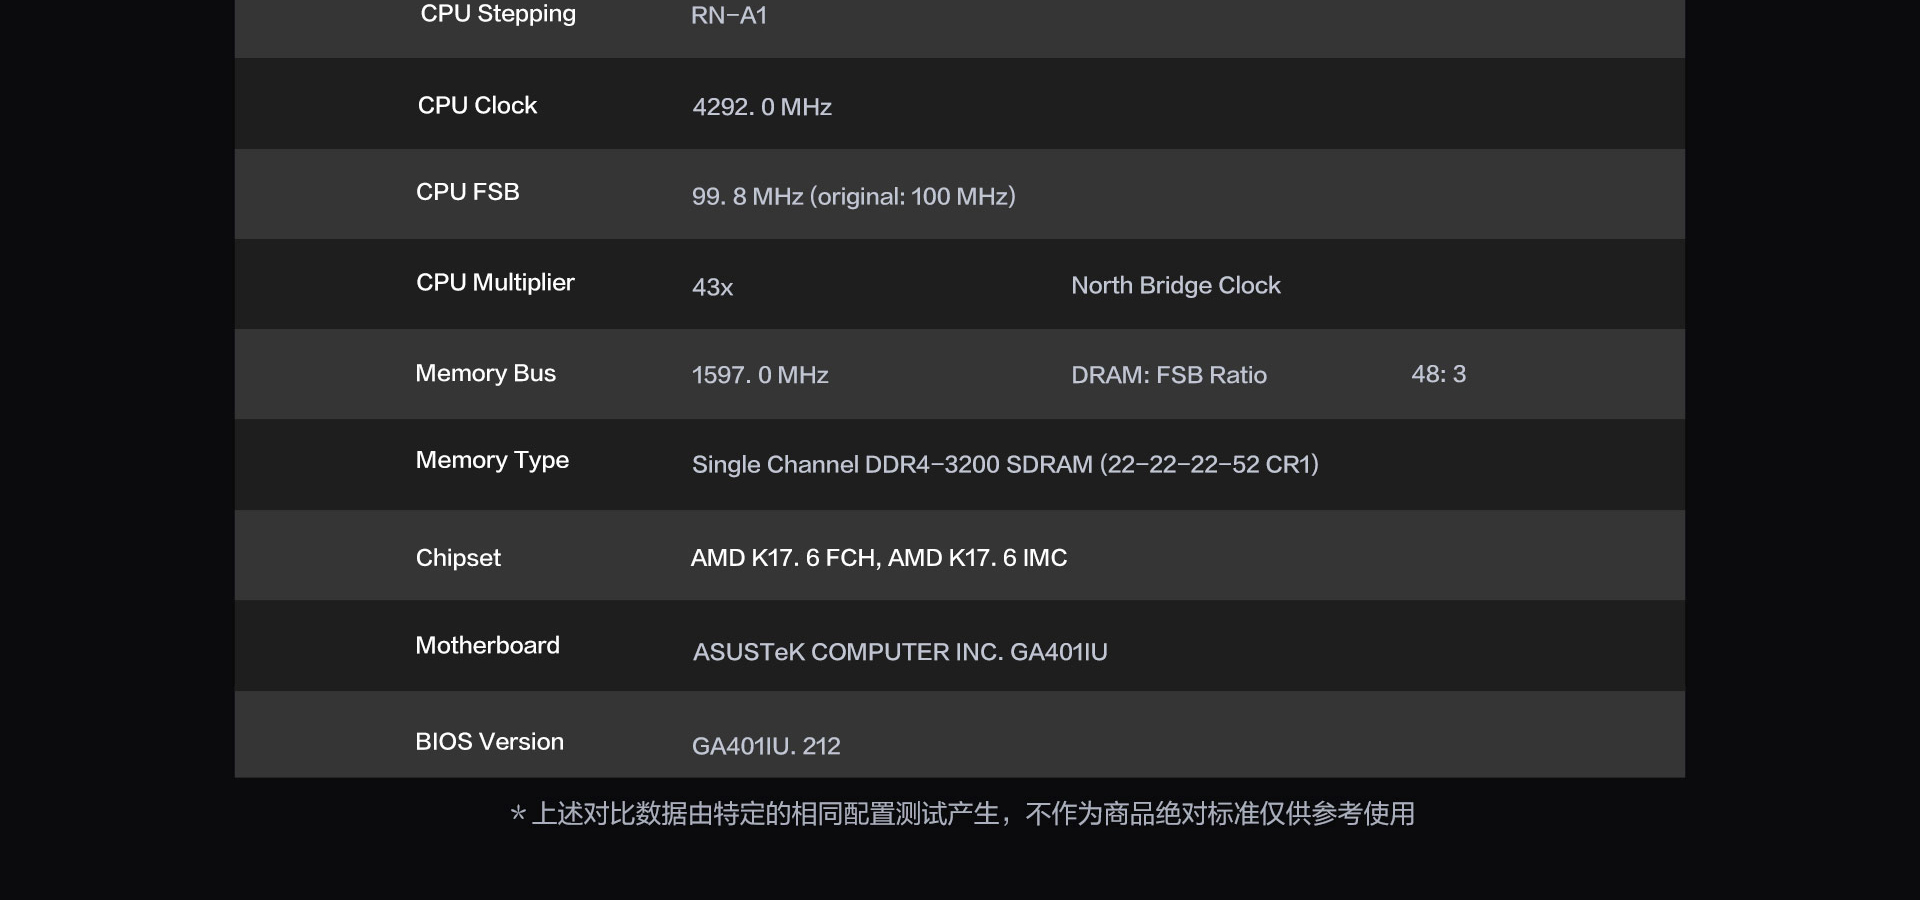Click the Motherboard label

(x=487, y=646)
